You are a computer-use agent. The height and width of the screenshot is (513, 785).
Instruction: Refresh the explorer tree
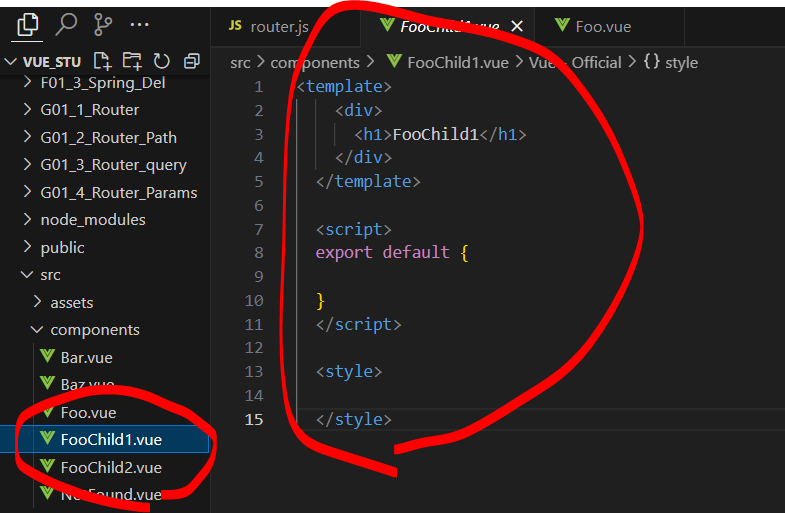click(162, 61)
